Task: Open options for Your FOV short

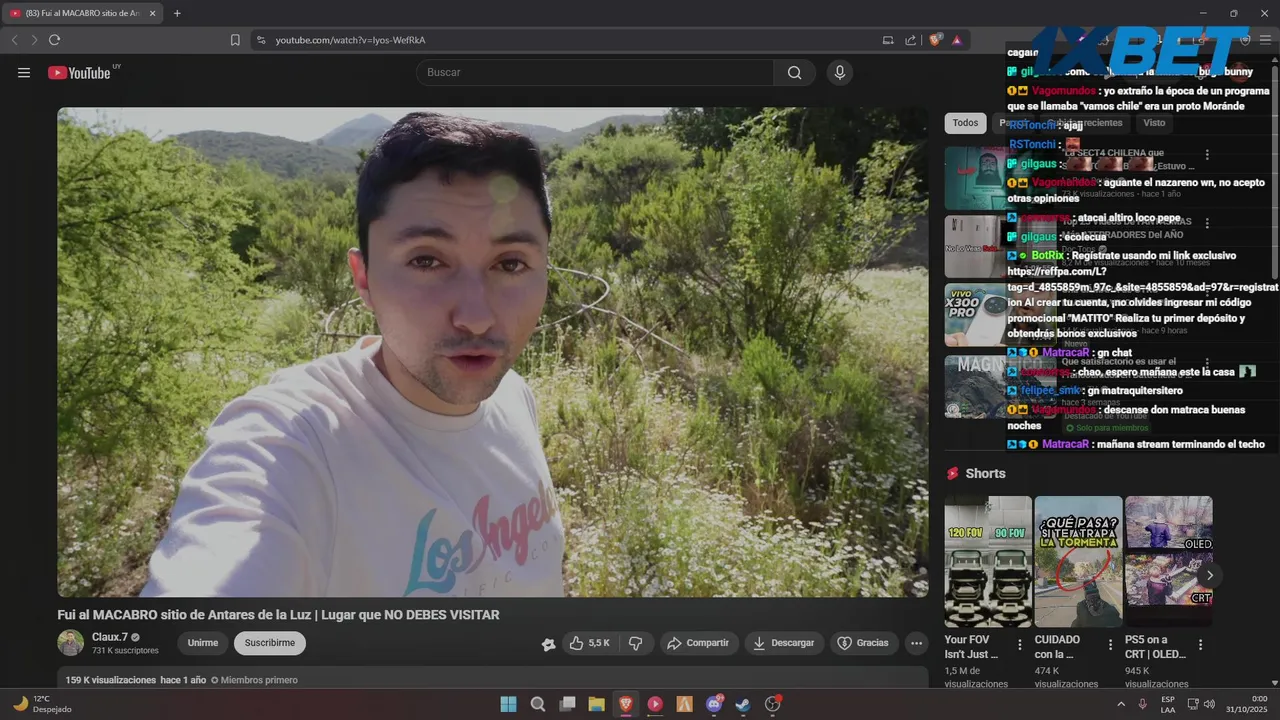Action: tap(1020, 645)
